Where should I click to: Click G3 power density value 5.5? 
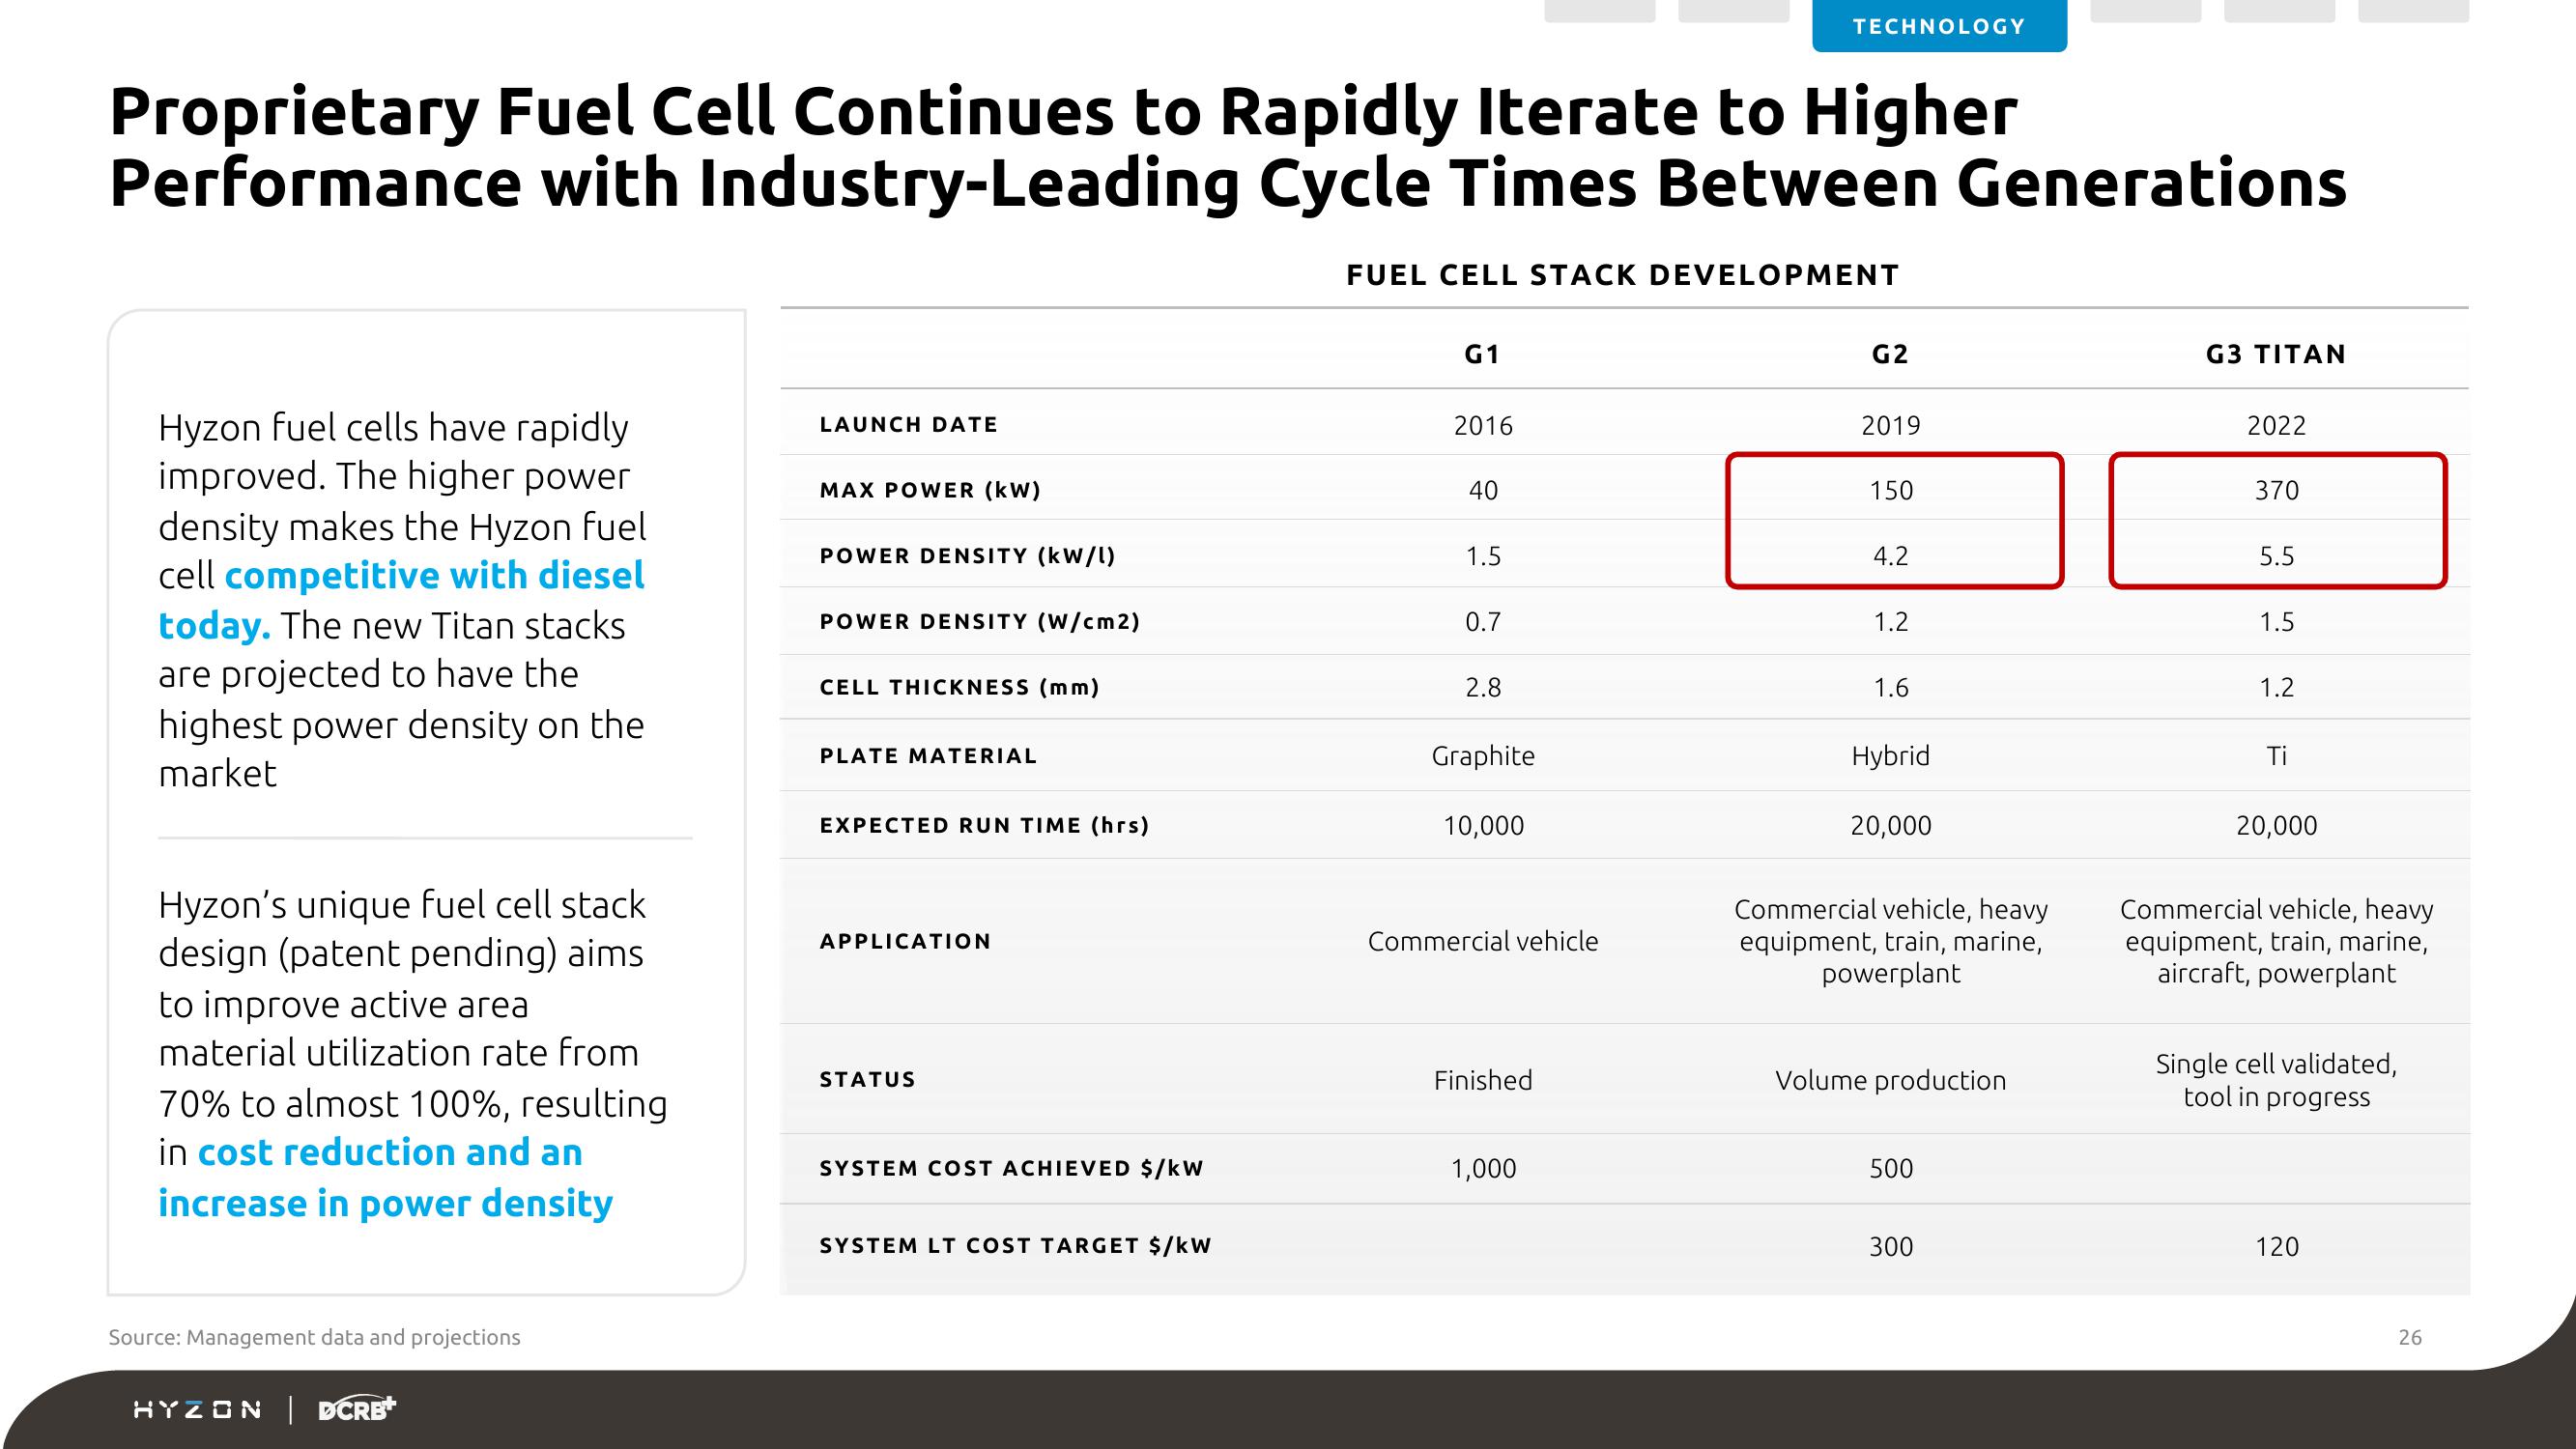point(2277,557)
